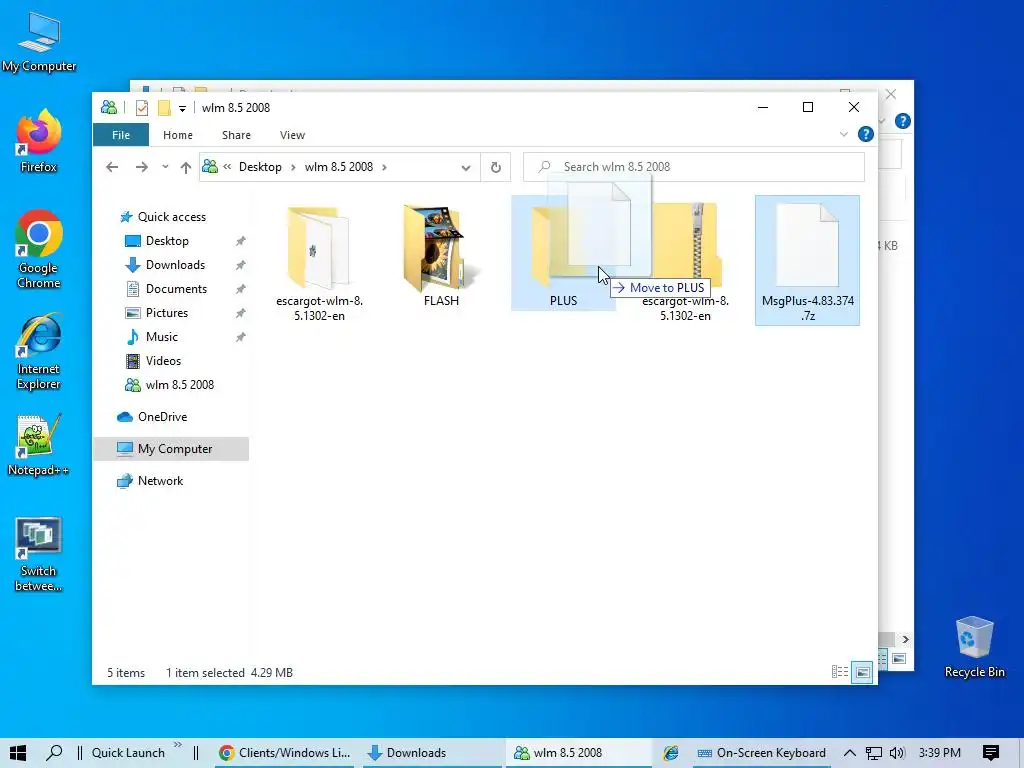Expand the ribbon with the chevron
Image resolution: width=1024 pixels, height=768 pixels.
[x=844, y=135]
